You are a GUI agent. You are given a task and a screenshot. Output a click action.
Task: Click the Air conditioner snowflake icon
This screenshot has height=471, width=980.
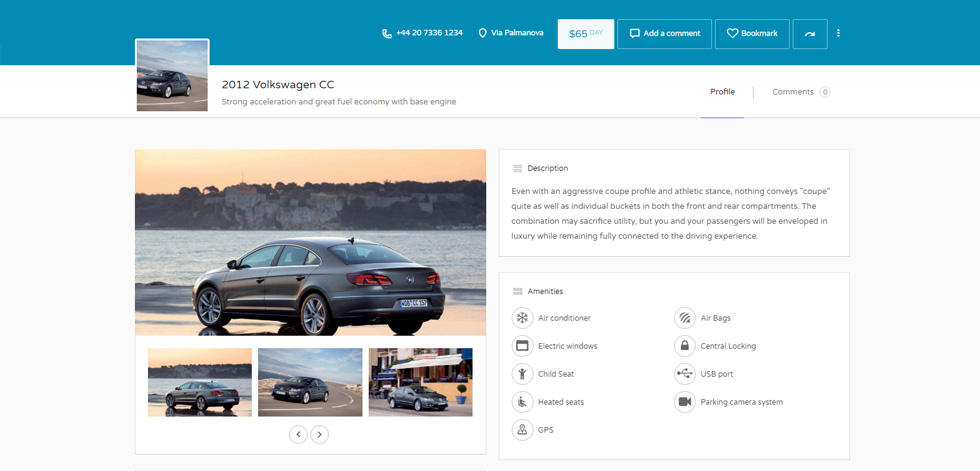[522, 318]
